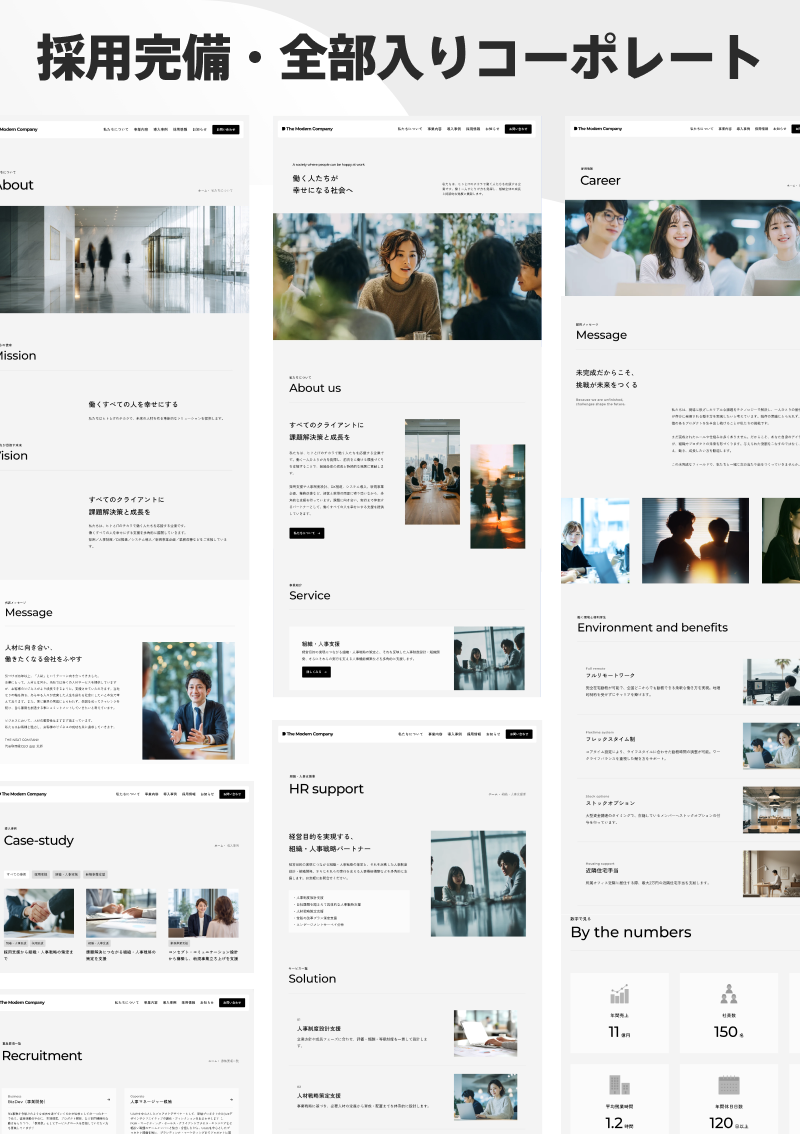Click the '働くすべての人を幸せにする' mission statement
This screenshot has width=800, height=1134.
[133, 404]
